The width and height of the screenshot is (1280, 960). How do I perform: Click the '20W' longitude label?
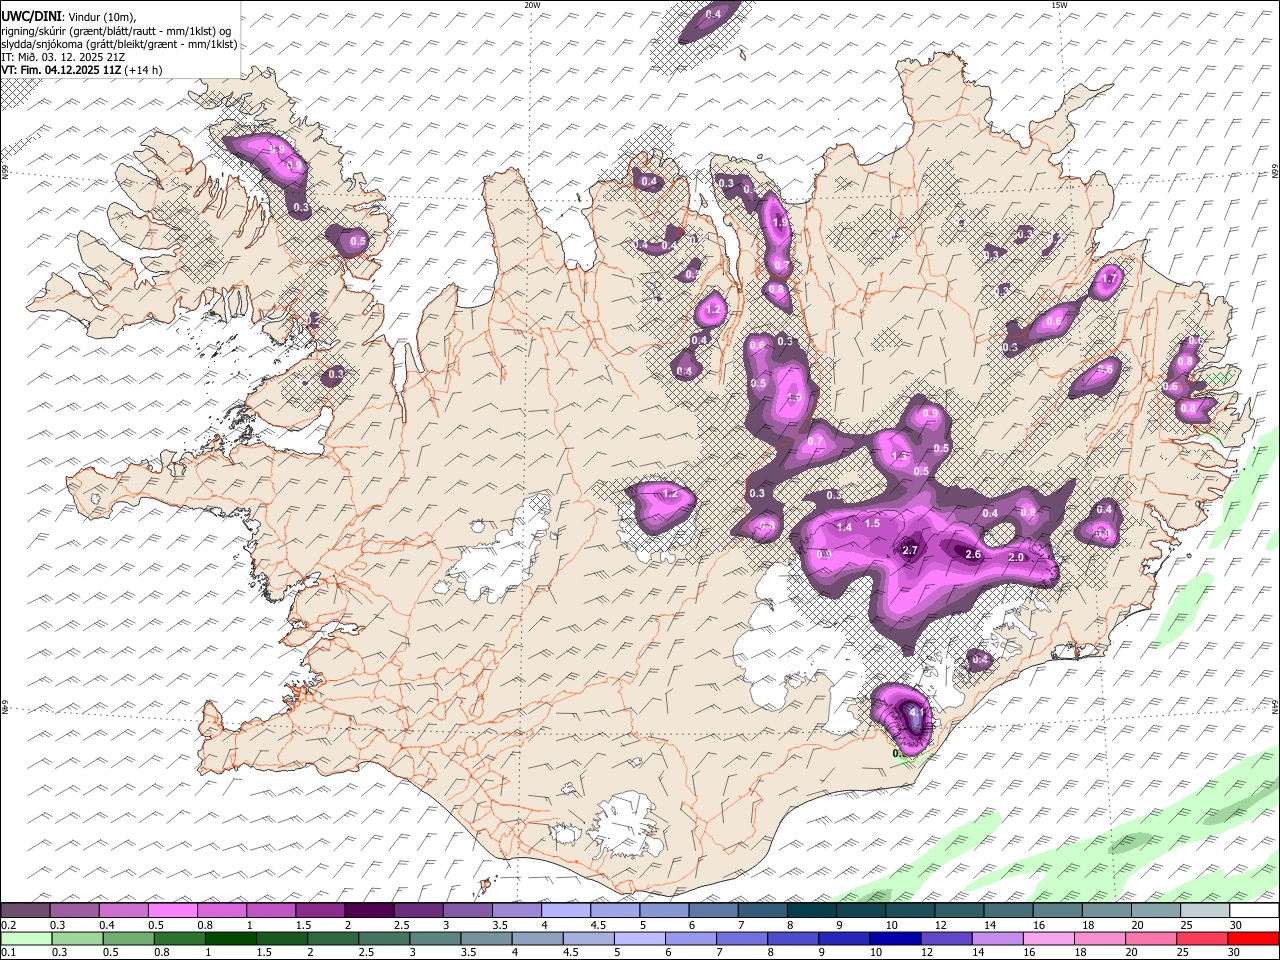pos(532,5)
